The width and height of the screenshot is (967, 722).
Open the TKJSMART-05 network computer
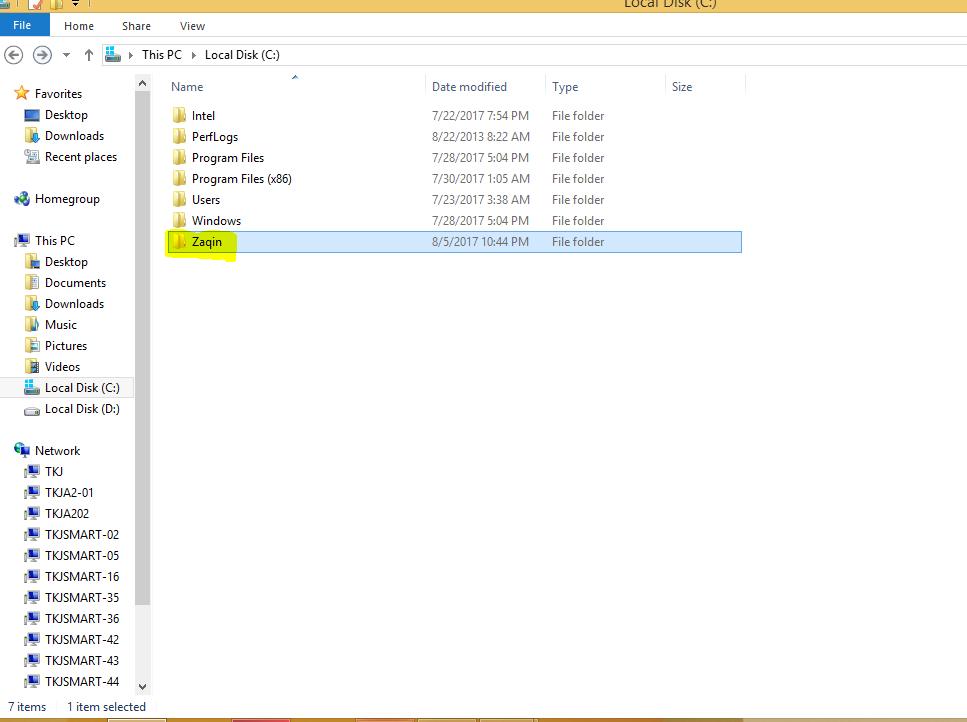point(81,556)
